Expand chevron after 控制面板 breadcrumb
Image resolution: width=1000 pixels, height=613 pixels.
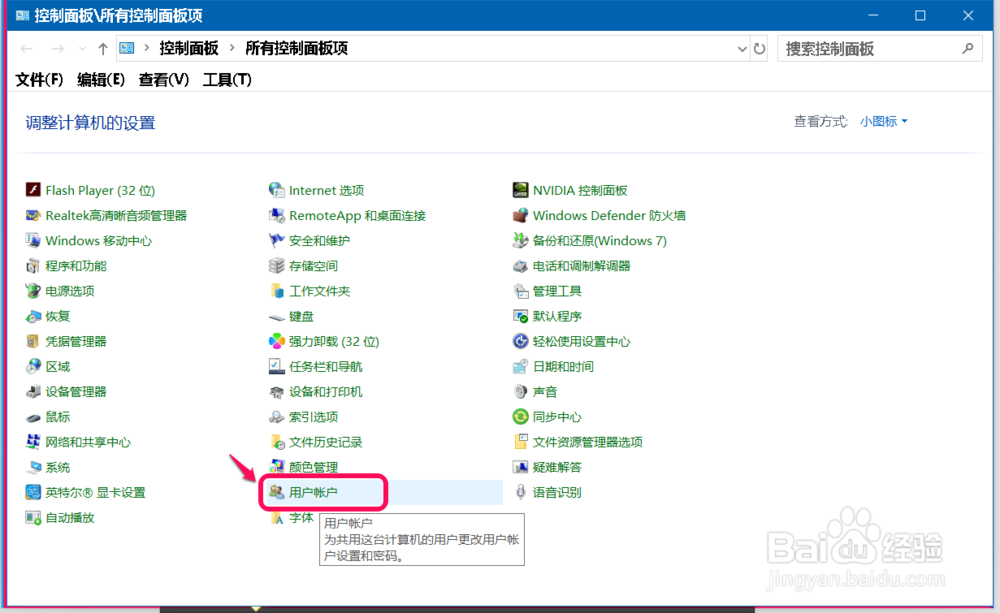pyautogui.click(x=232, y=48)
